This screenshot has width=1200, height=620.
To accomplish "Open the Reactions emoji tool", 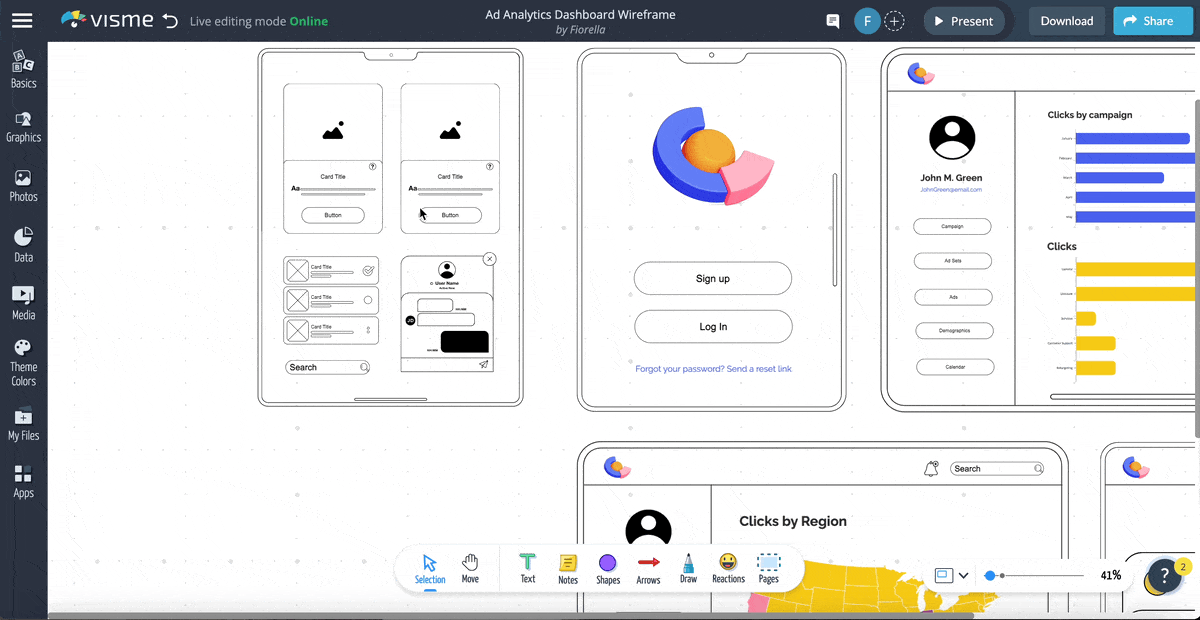I will point(728,567).
